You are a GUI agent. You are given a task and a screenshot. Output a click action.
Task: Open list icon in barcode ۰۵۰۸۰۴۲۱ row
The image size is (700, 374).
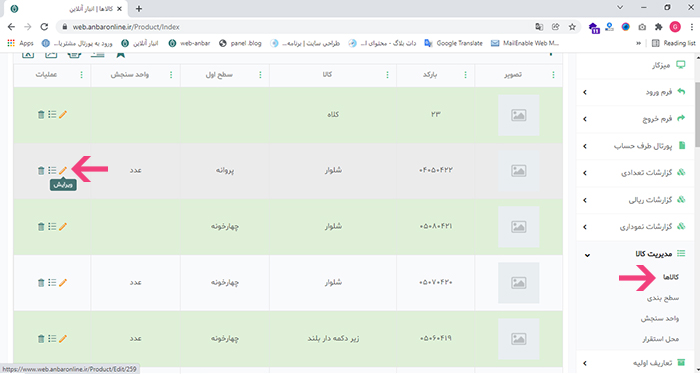click(52, 227)
